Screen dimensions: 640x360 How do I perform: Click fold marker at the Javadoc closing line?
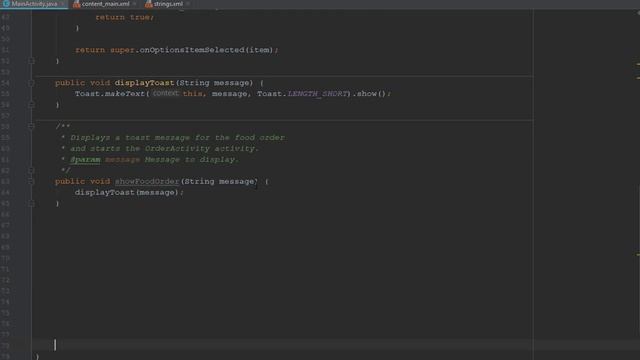(x=31, y=170)
